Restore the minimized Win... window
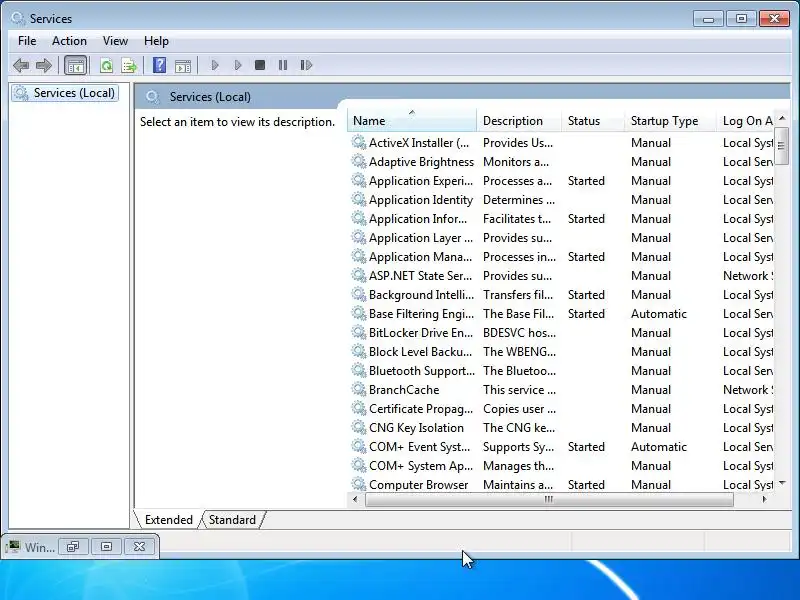The image size is (800, 600). tap(73, 546)
